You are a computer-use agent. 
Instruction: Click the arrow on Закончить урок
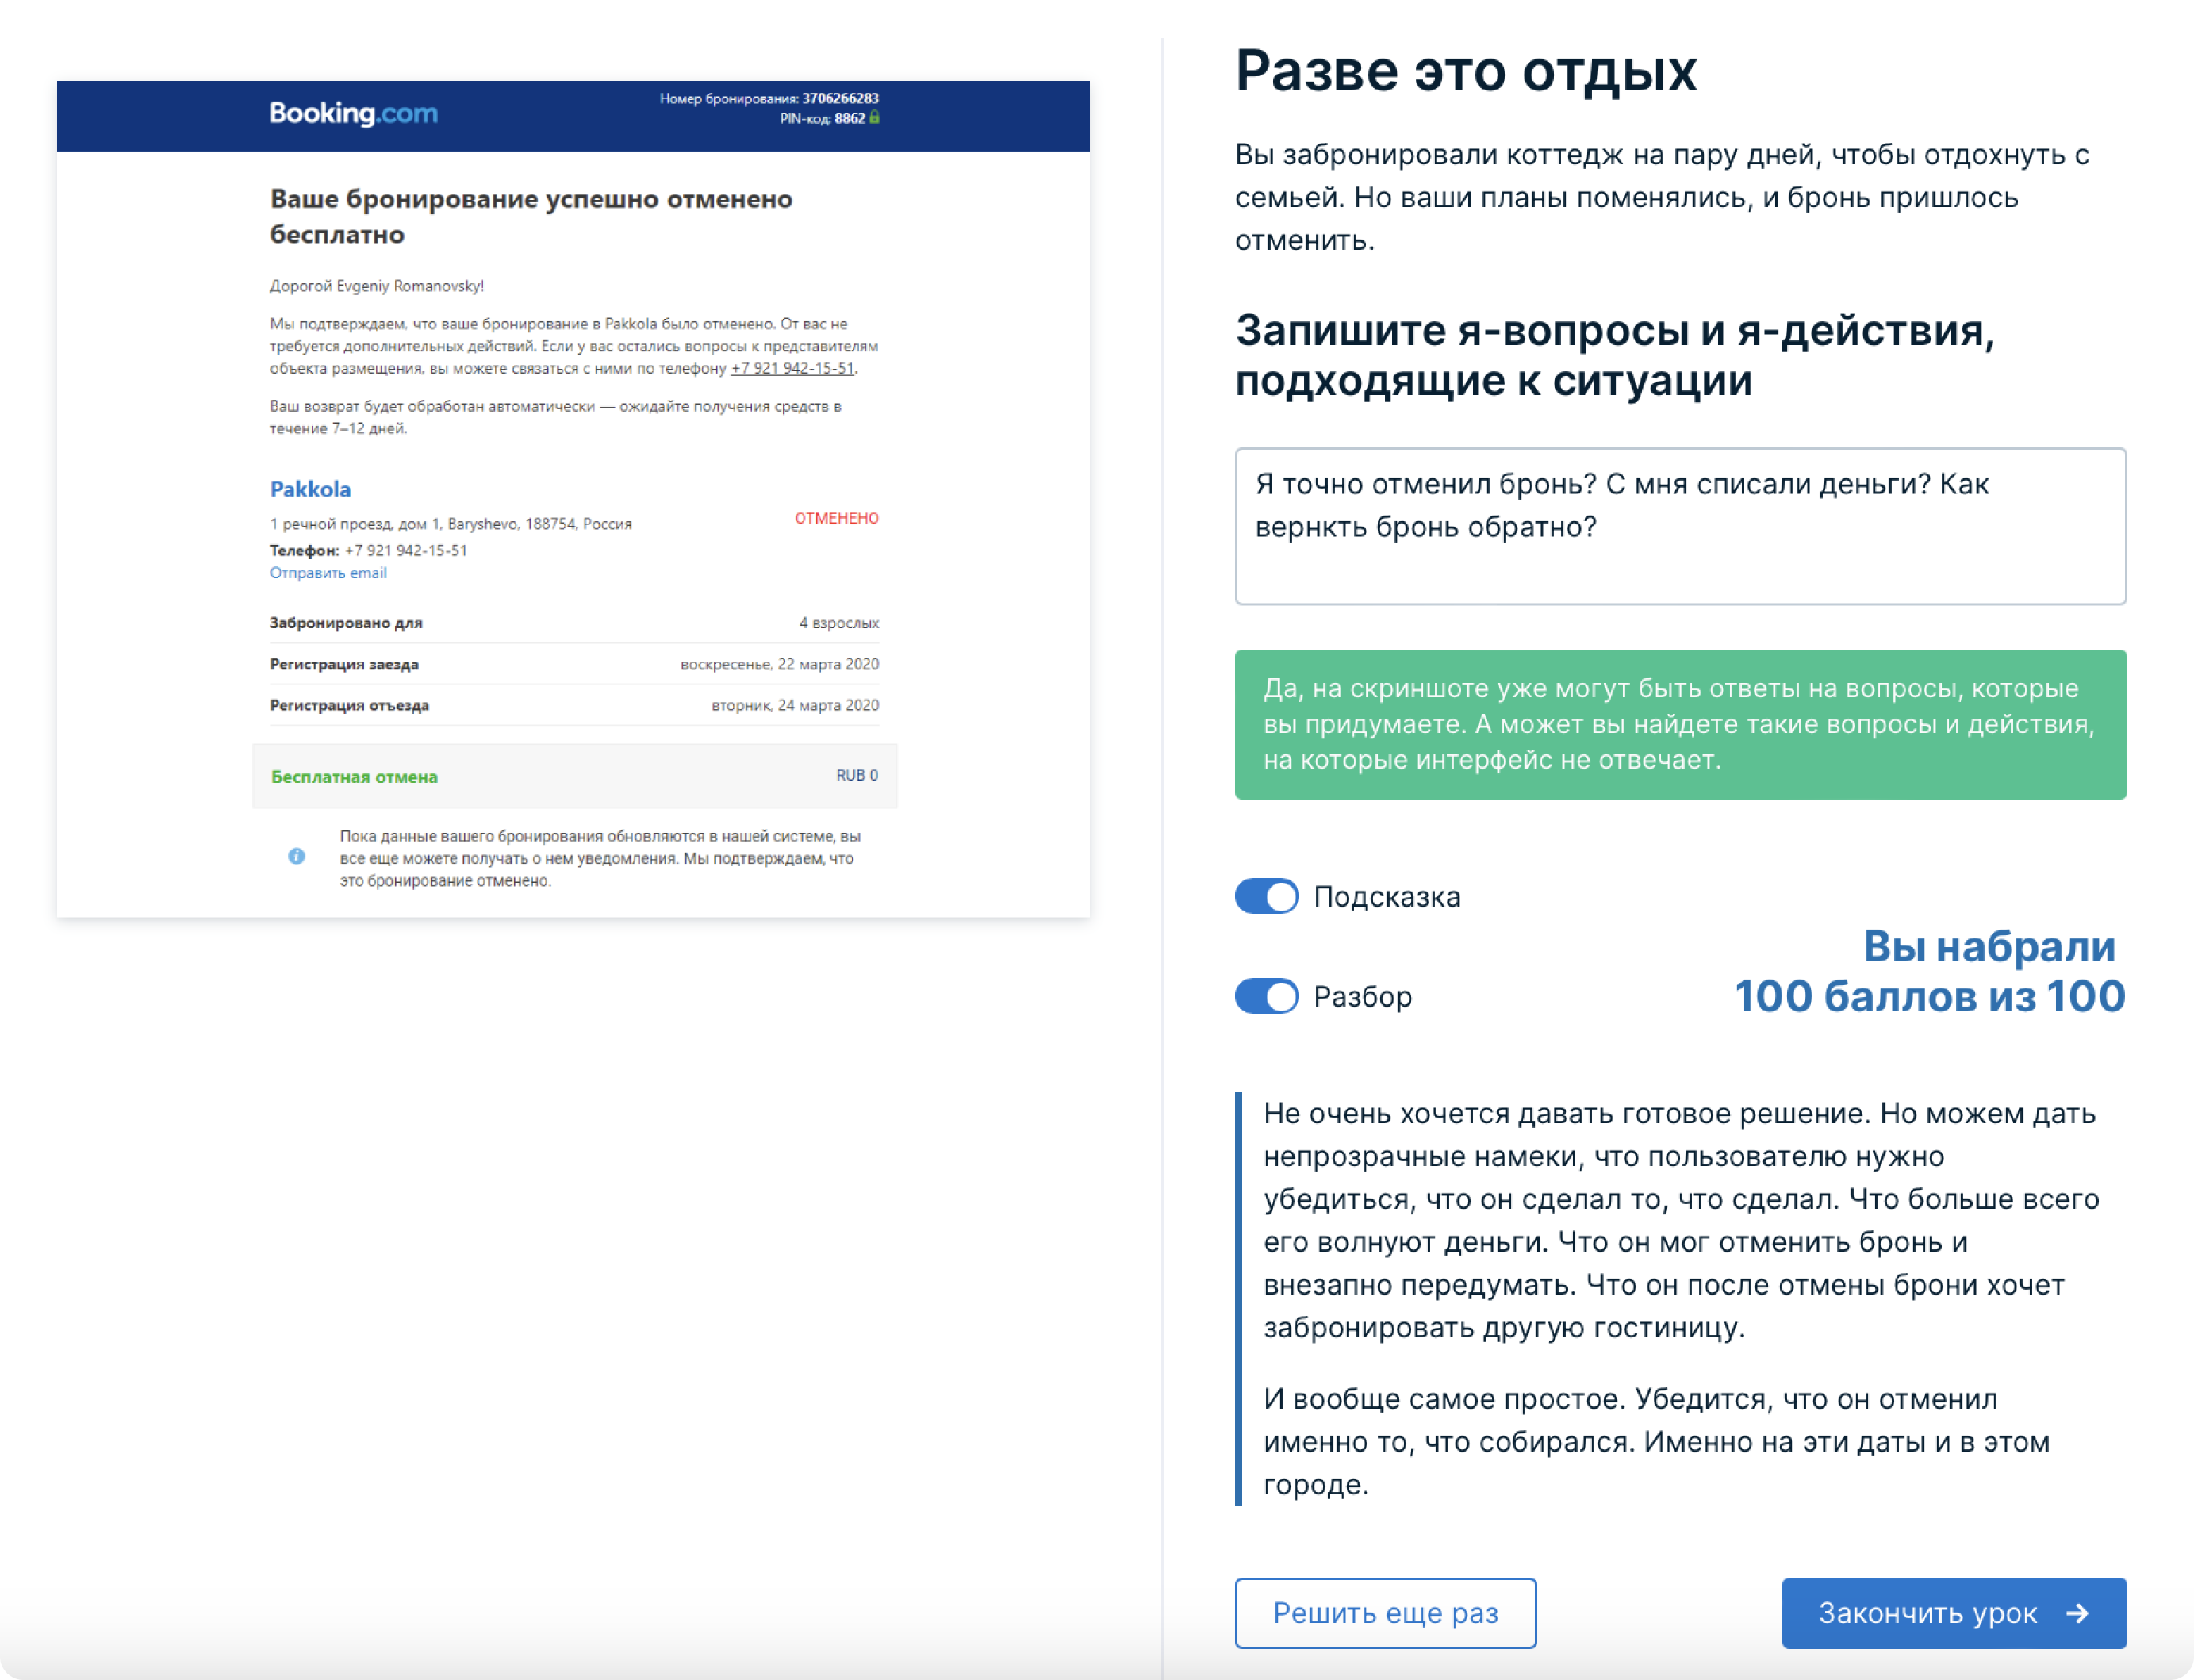click(x=2078, y=1613)
